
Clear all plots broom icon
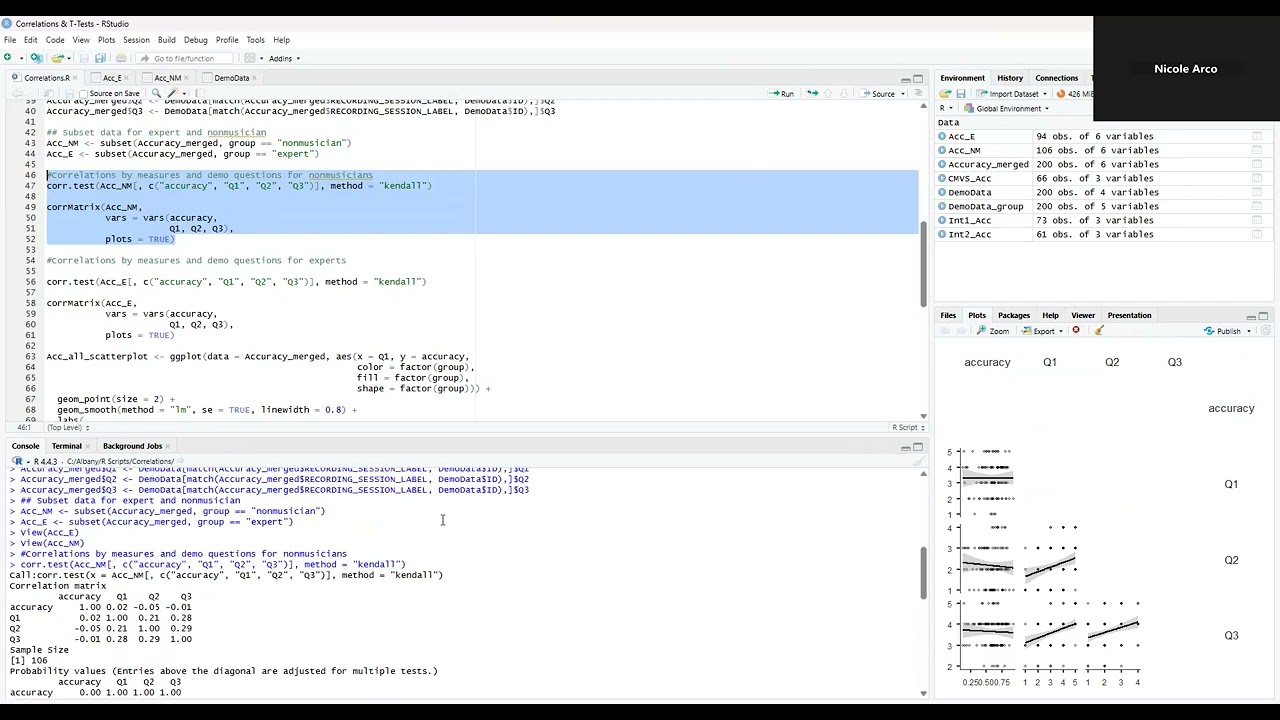pyautogui.click(x=1099, y=331)
